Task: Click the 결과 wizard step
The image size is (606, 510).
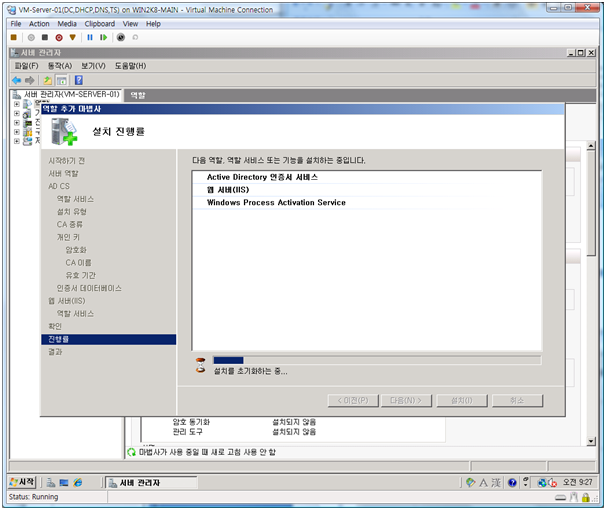Action: 55,352
